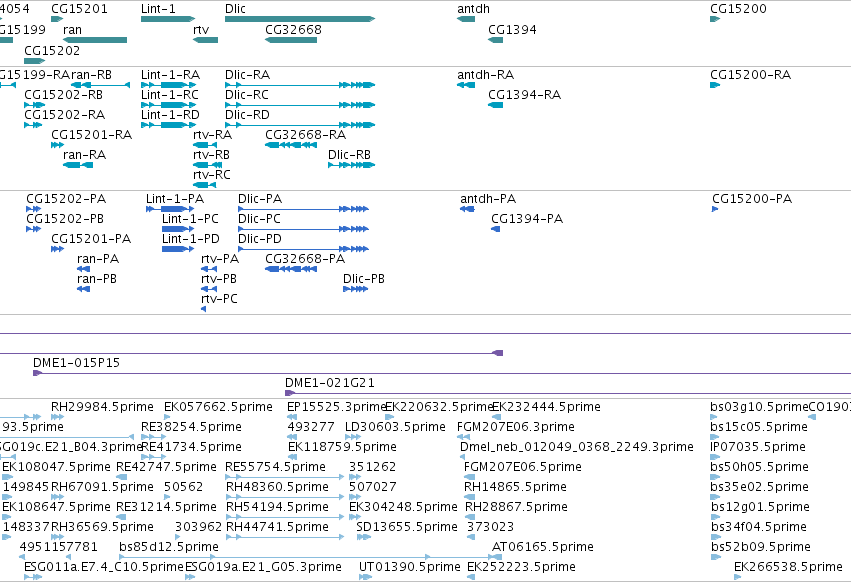The image size is (851, 582).
Task: Select the RH29984.5prime EST label
Action: tap(103, 407)
